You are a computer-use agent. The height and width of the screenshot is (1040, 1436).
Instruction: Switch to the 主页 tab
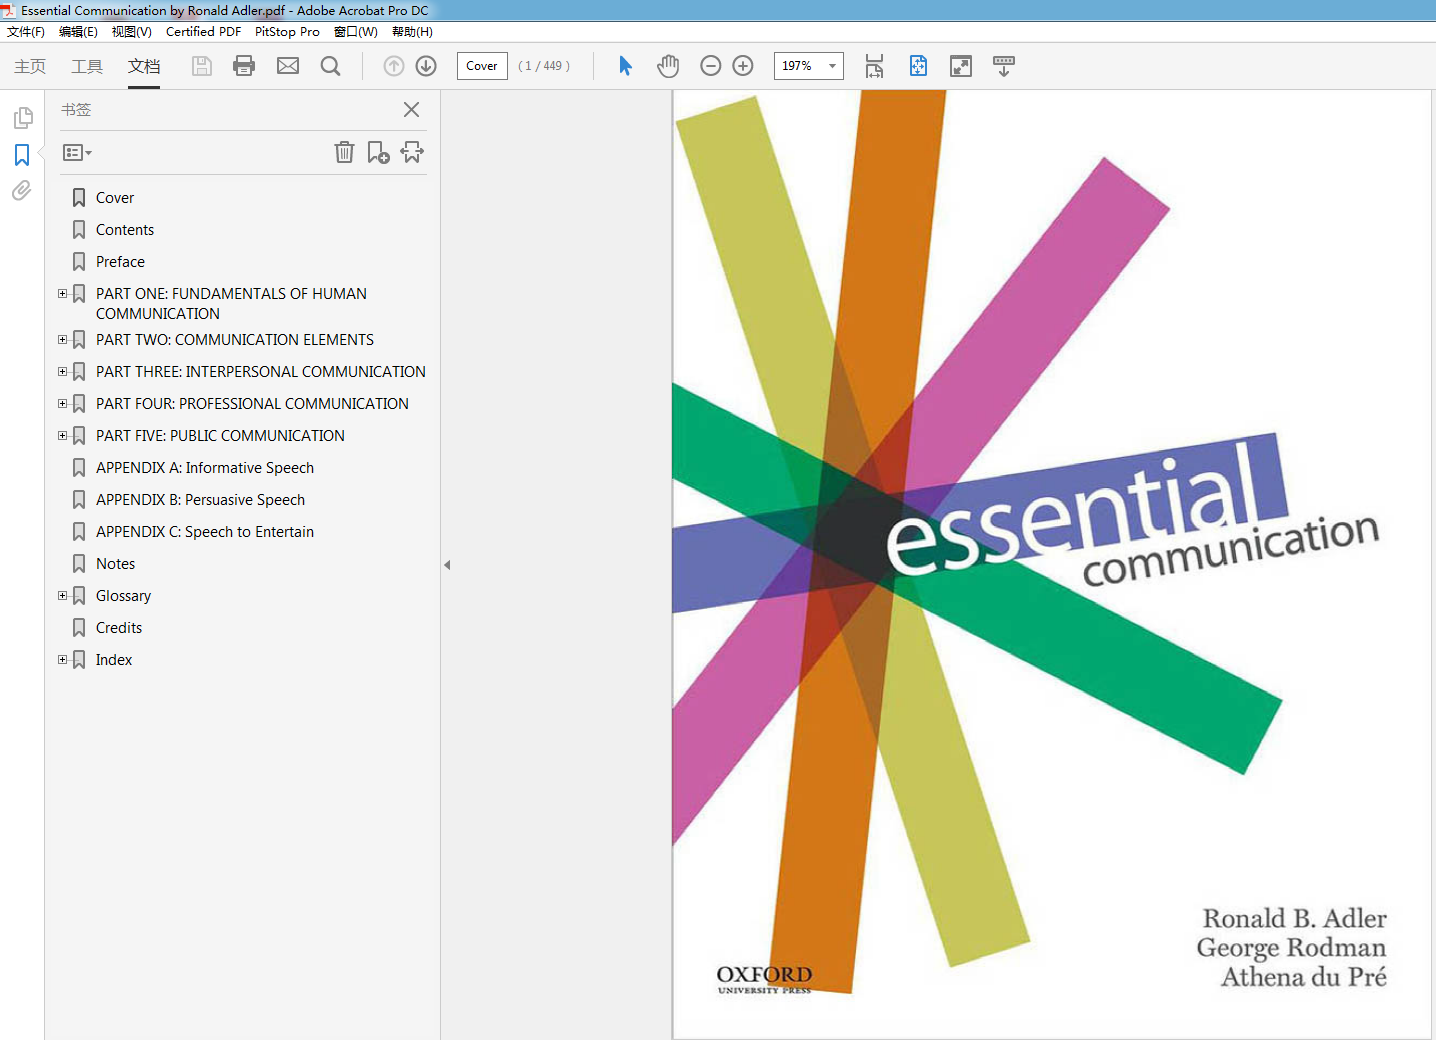point(30,66)
